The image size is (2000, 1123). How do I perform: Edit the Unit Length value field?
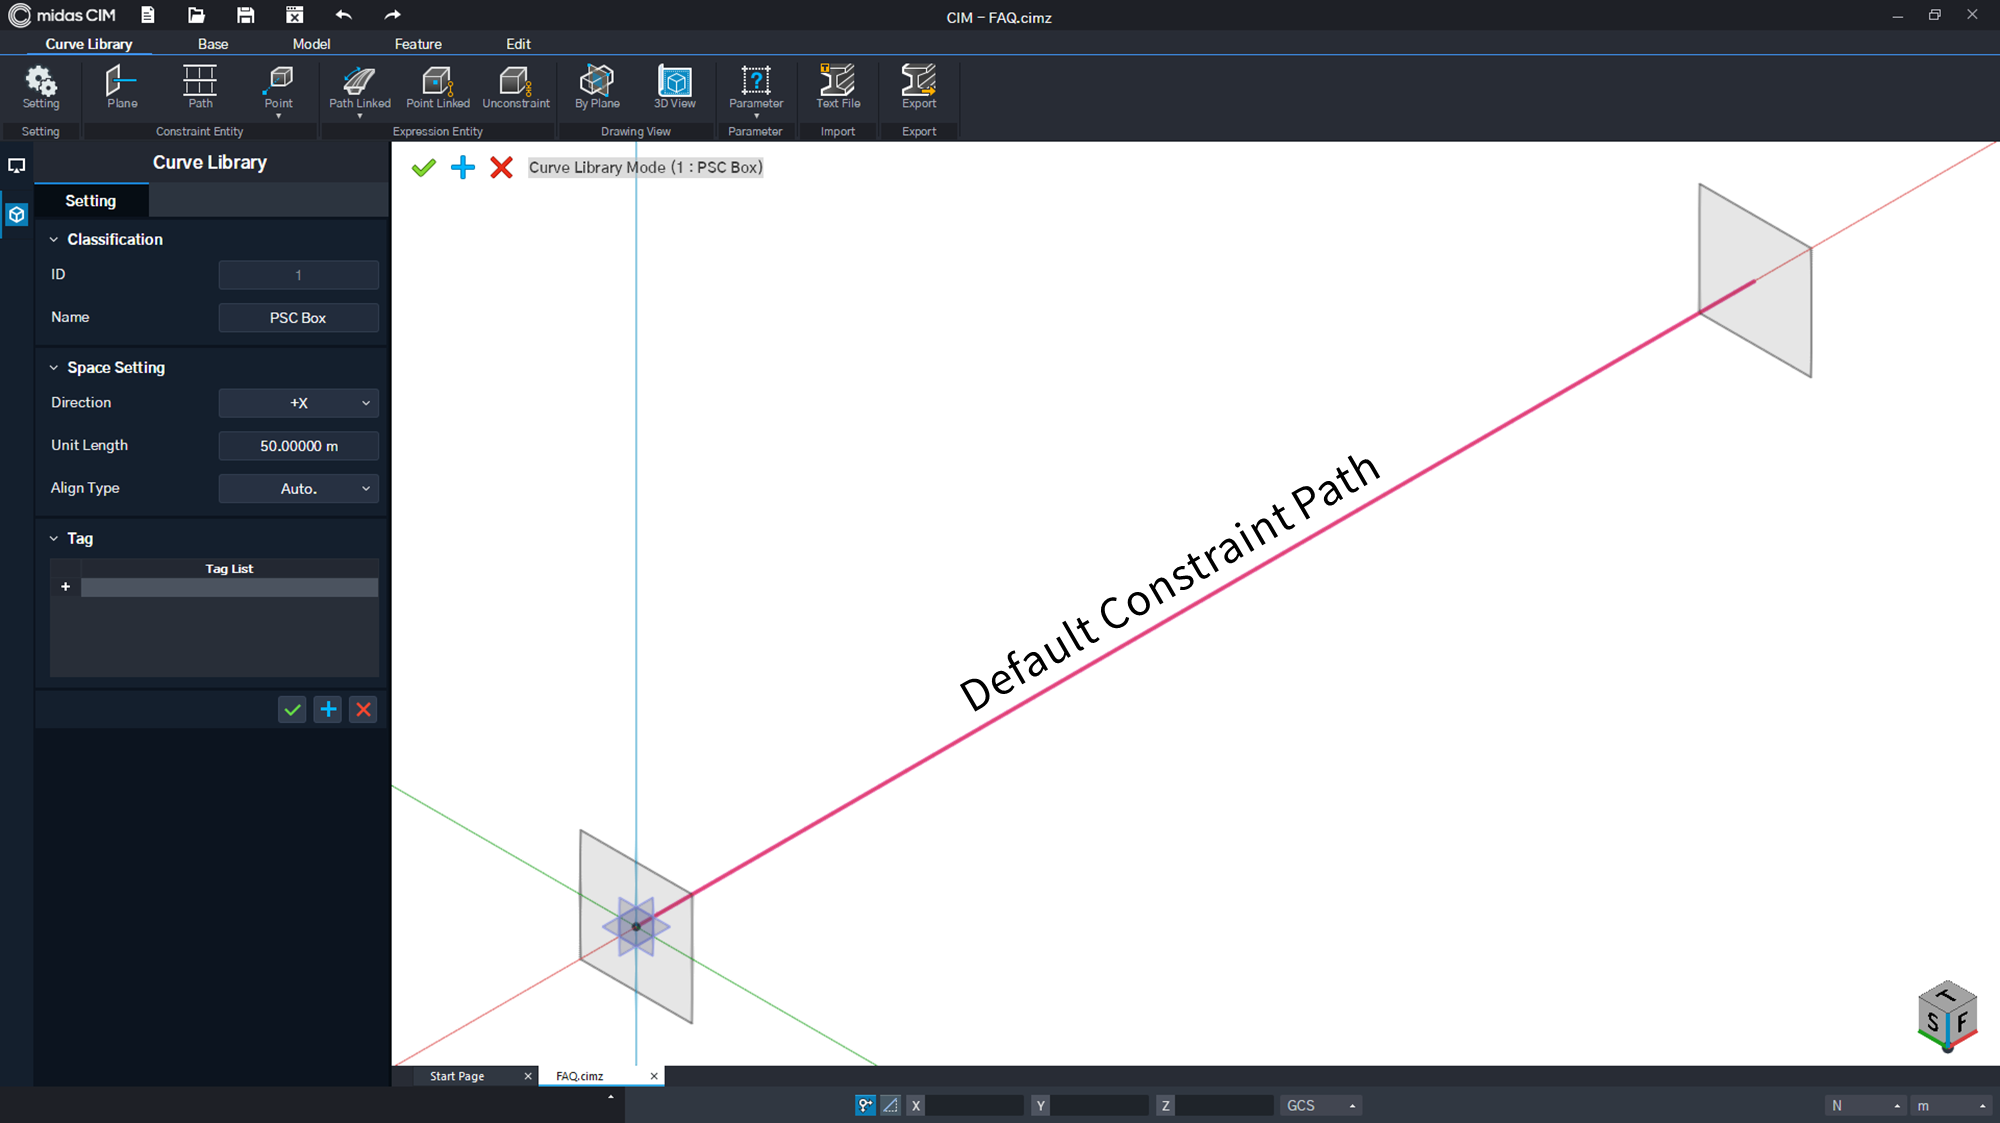pyautogui.click(x=298, y=446)
